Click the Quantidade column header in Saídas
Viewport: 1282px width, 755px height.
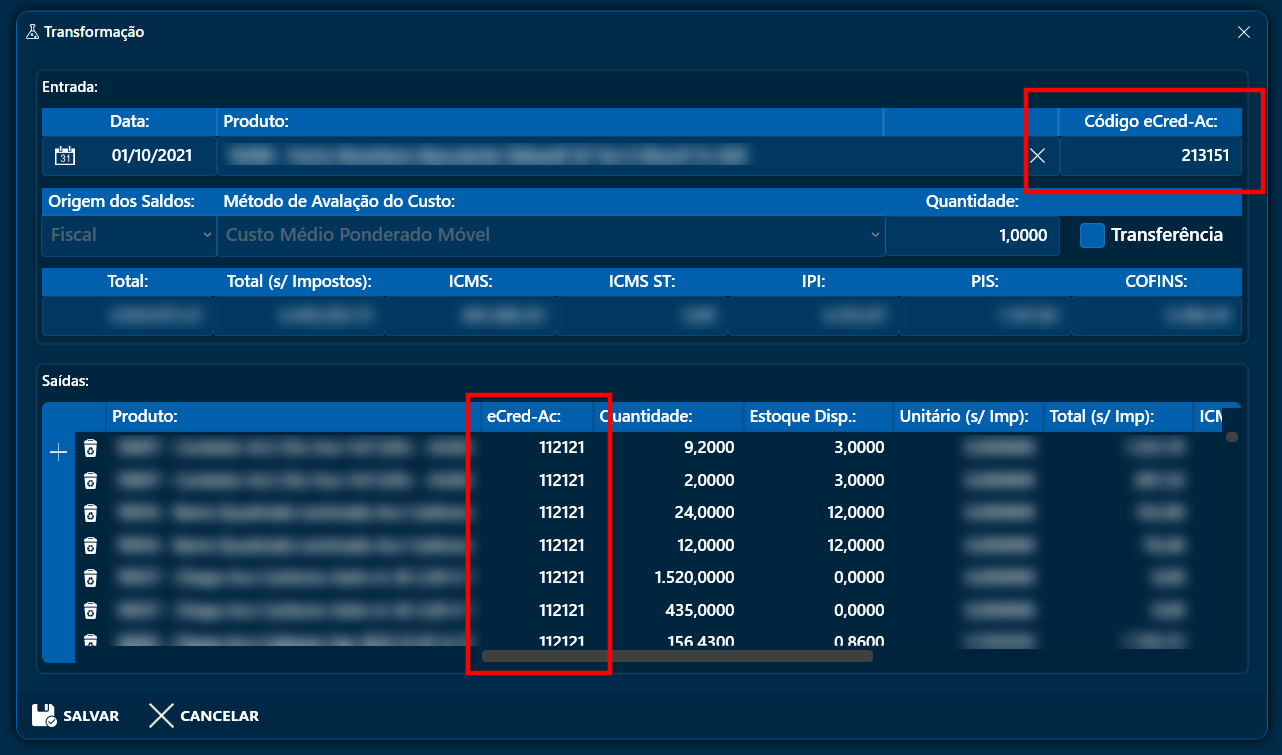(x=668, y=417)
